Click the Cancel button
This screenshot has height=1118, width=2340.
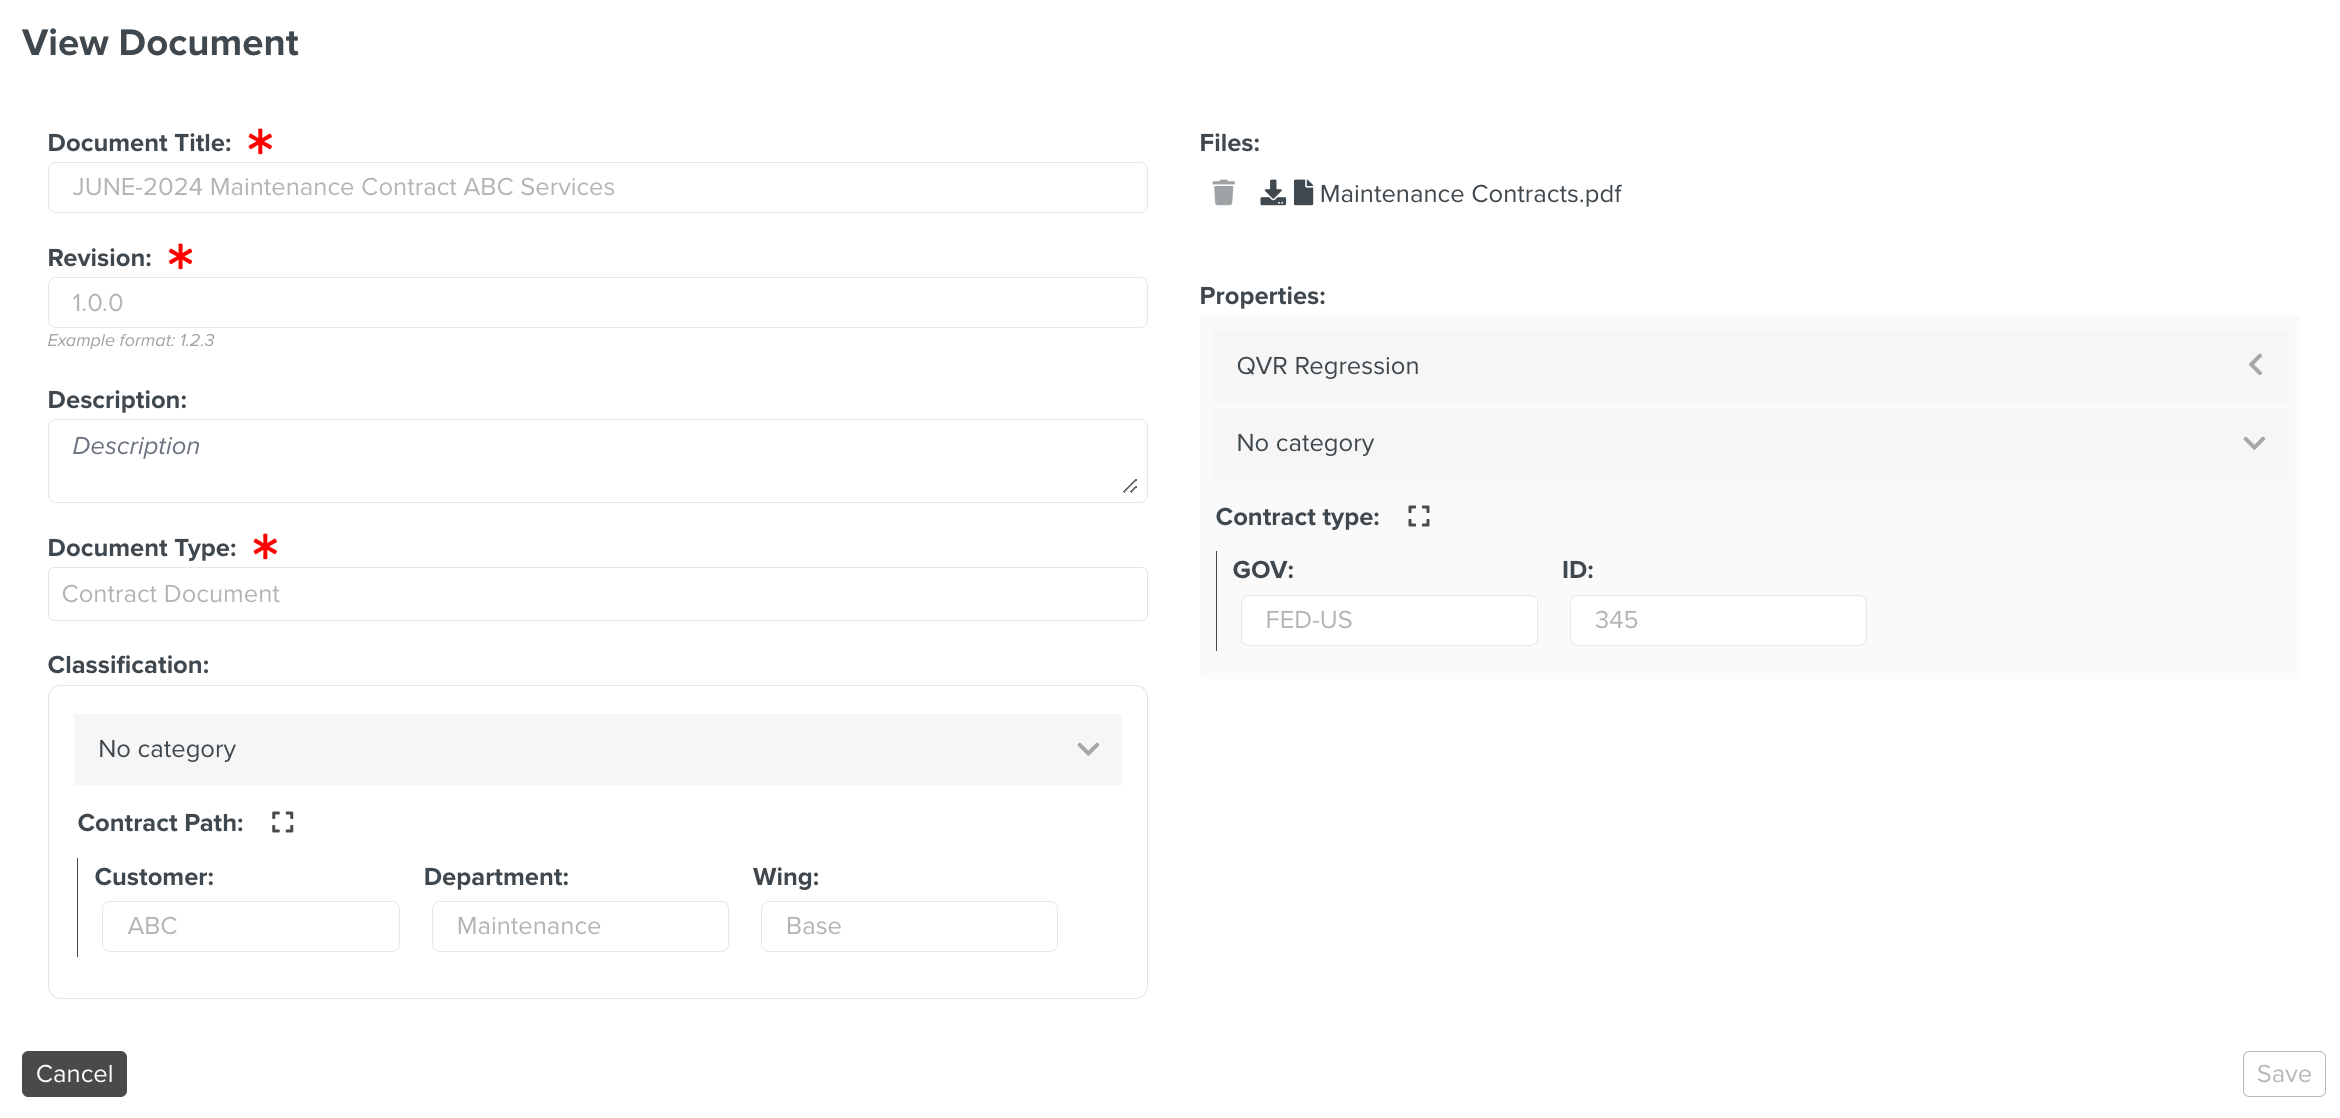(x=74, y=1074)
